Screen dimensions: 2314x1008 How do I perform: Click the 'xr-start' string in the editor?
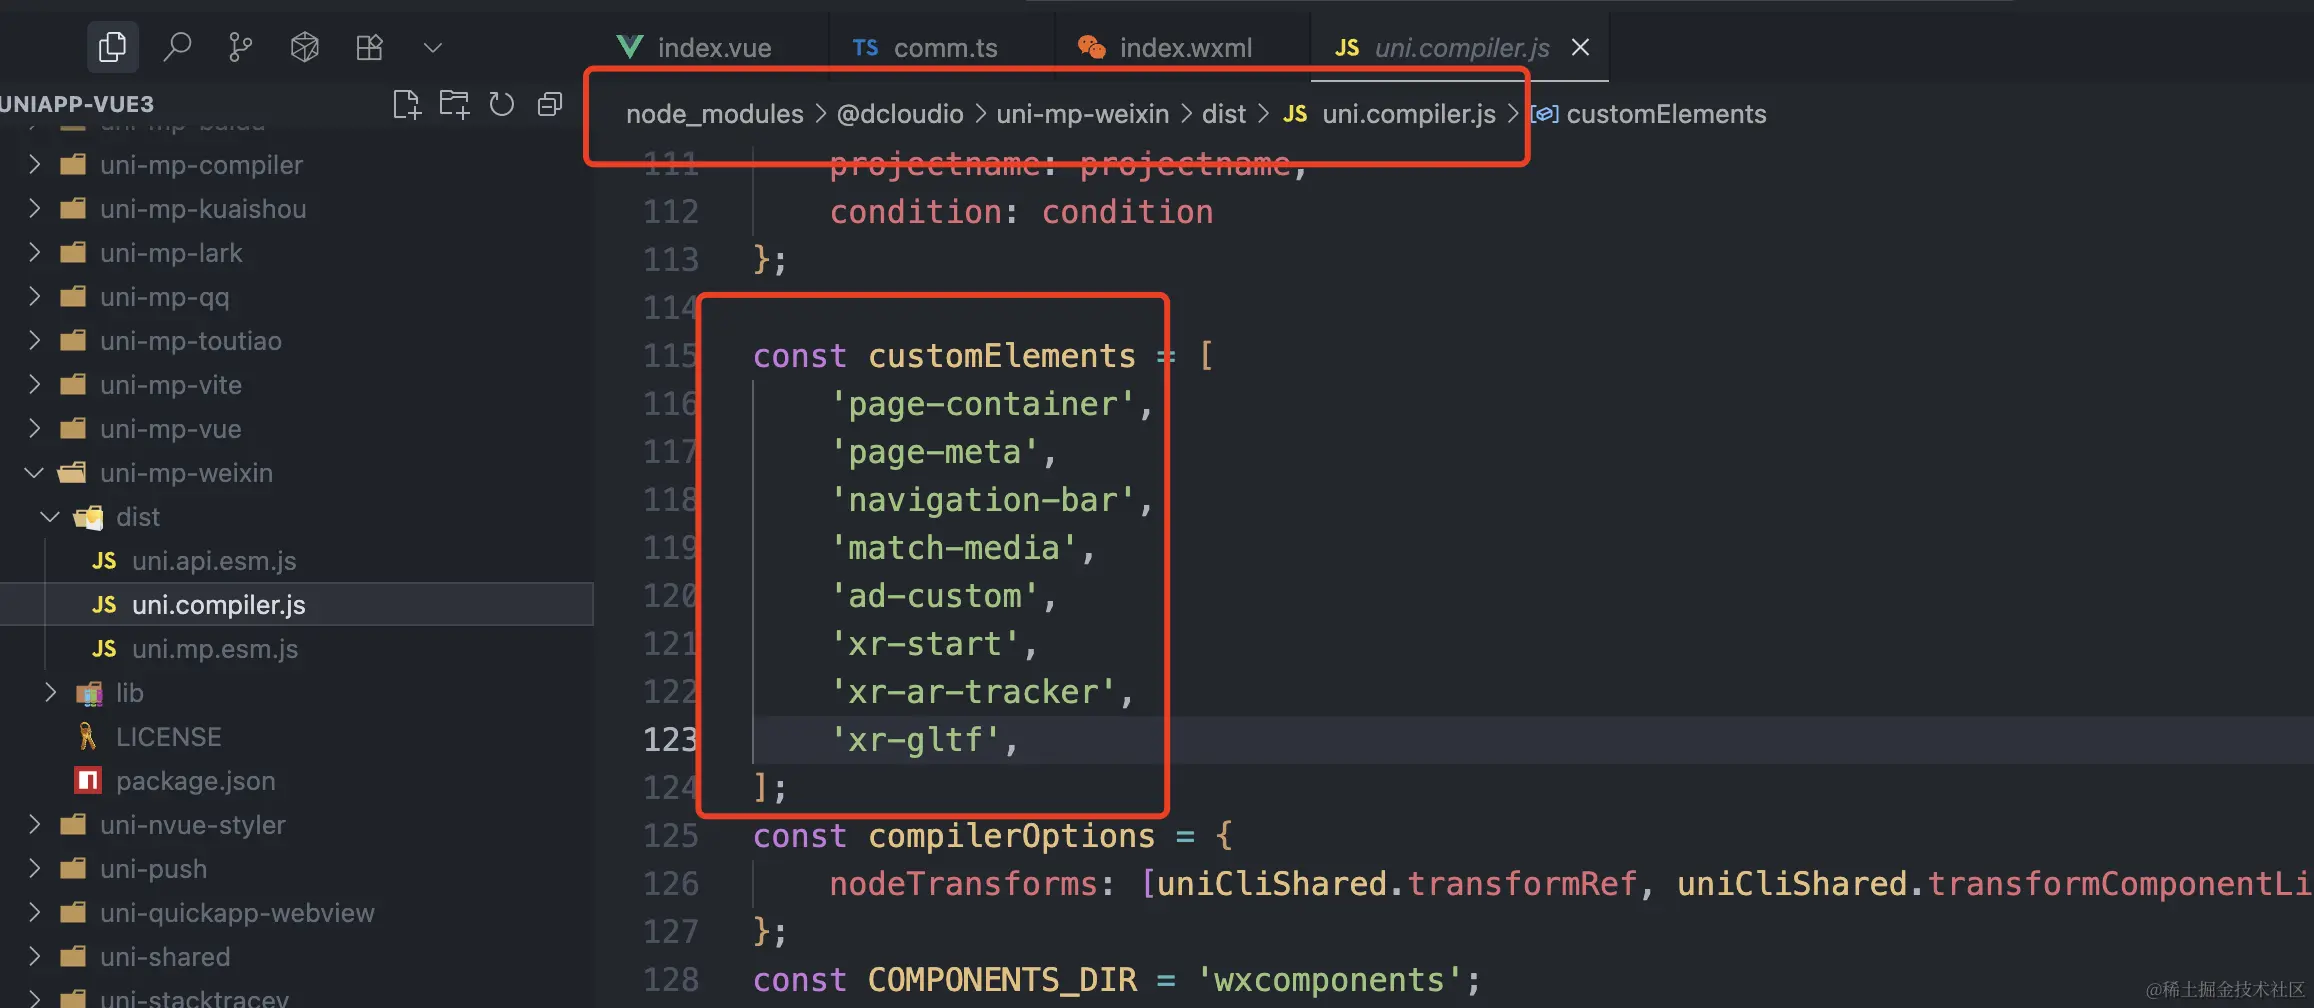pos(925,644)
